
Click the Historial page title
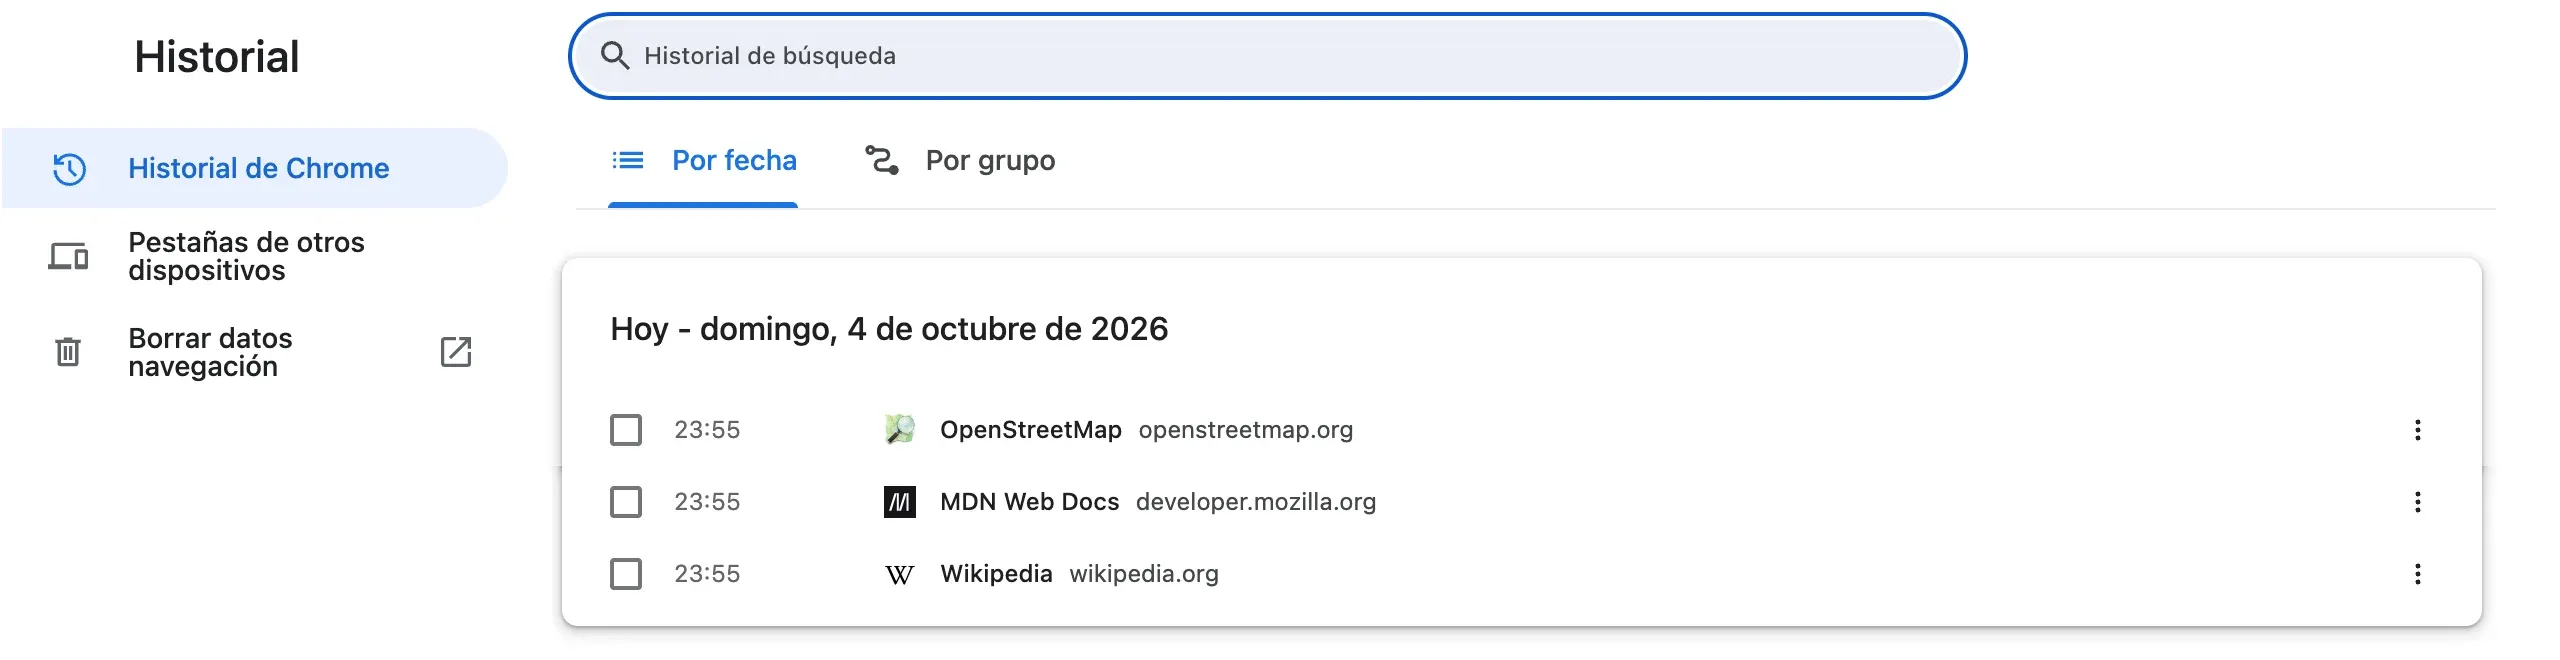217,57
